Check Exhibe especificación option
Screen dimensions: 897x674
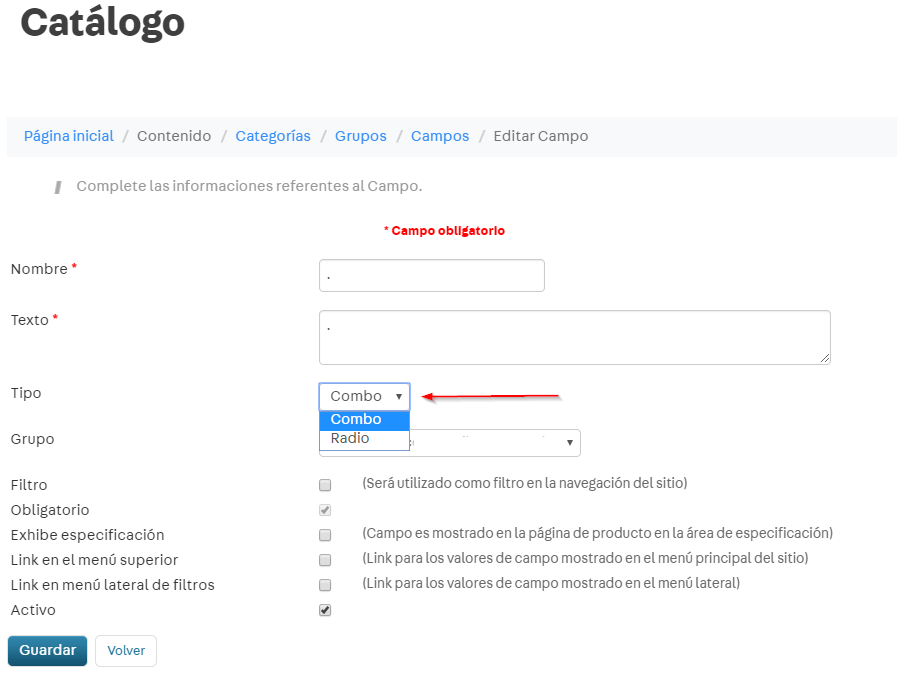[324, 535]
